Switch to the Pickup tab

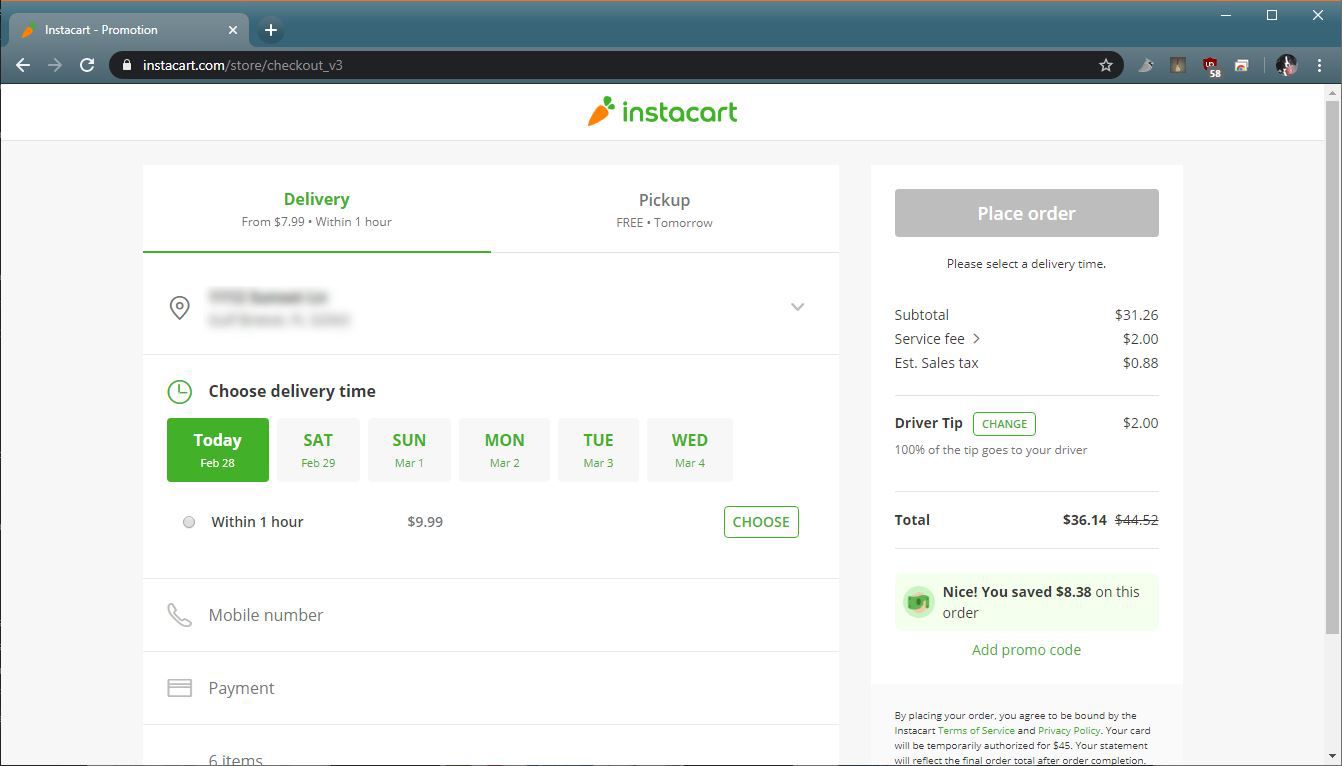(664, 209)
